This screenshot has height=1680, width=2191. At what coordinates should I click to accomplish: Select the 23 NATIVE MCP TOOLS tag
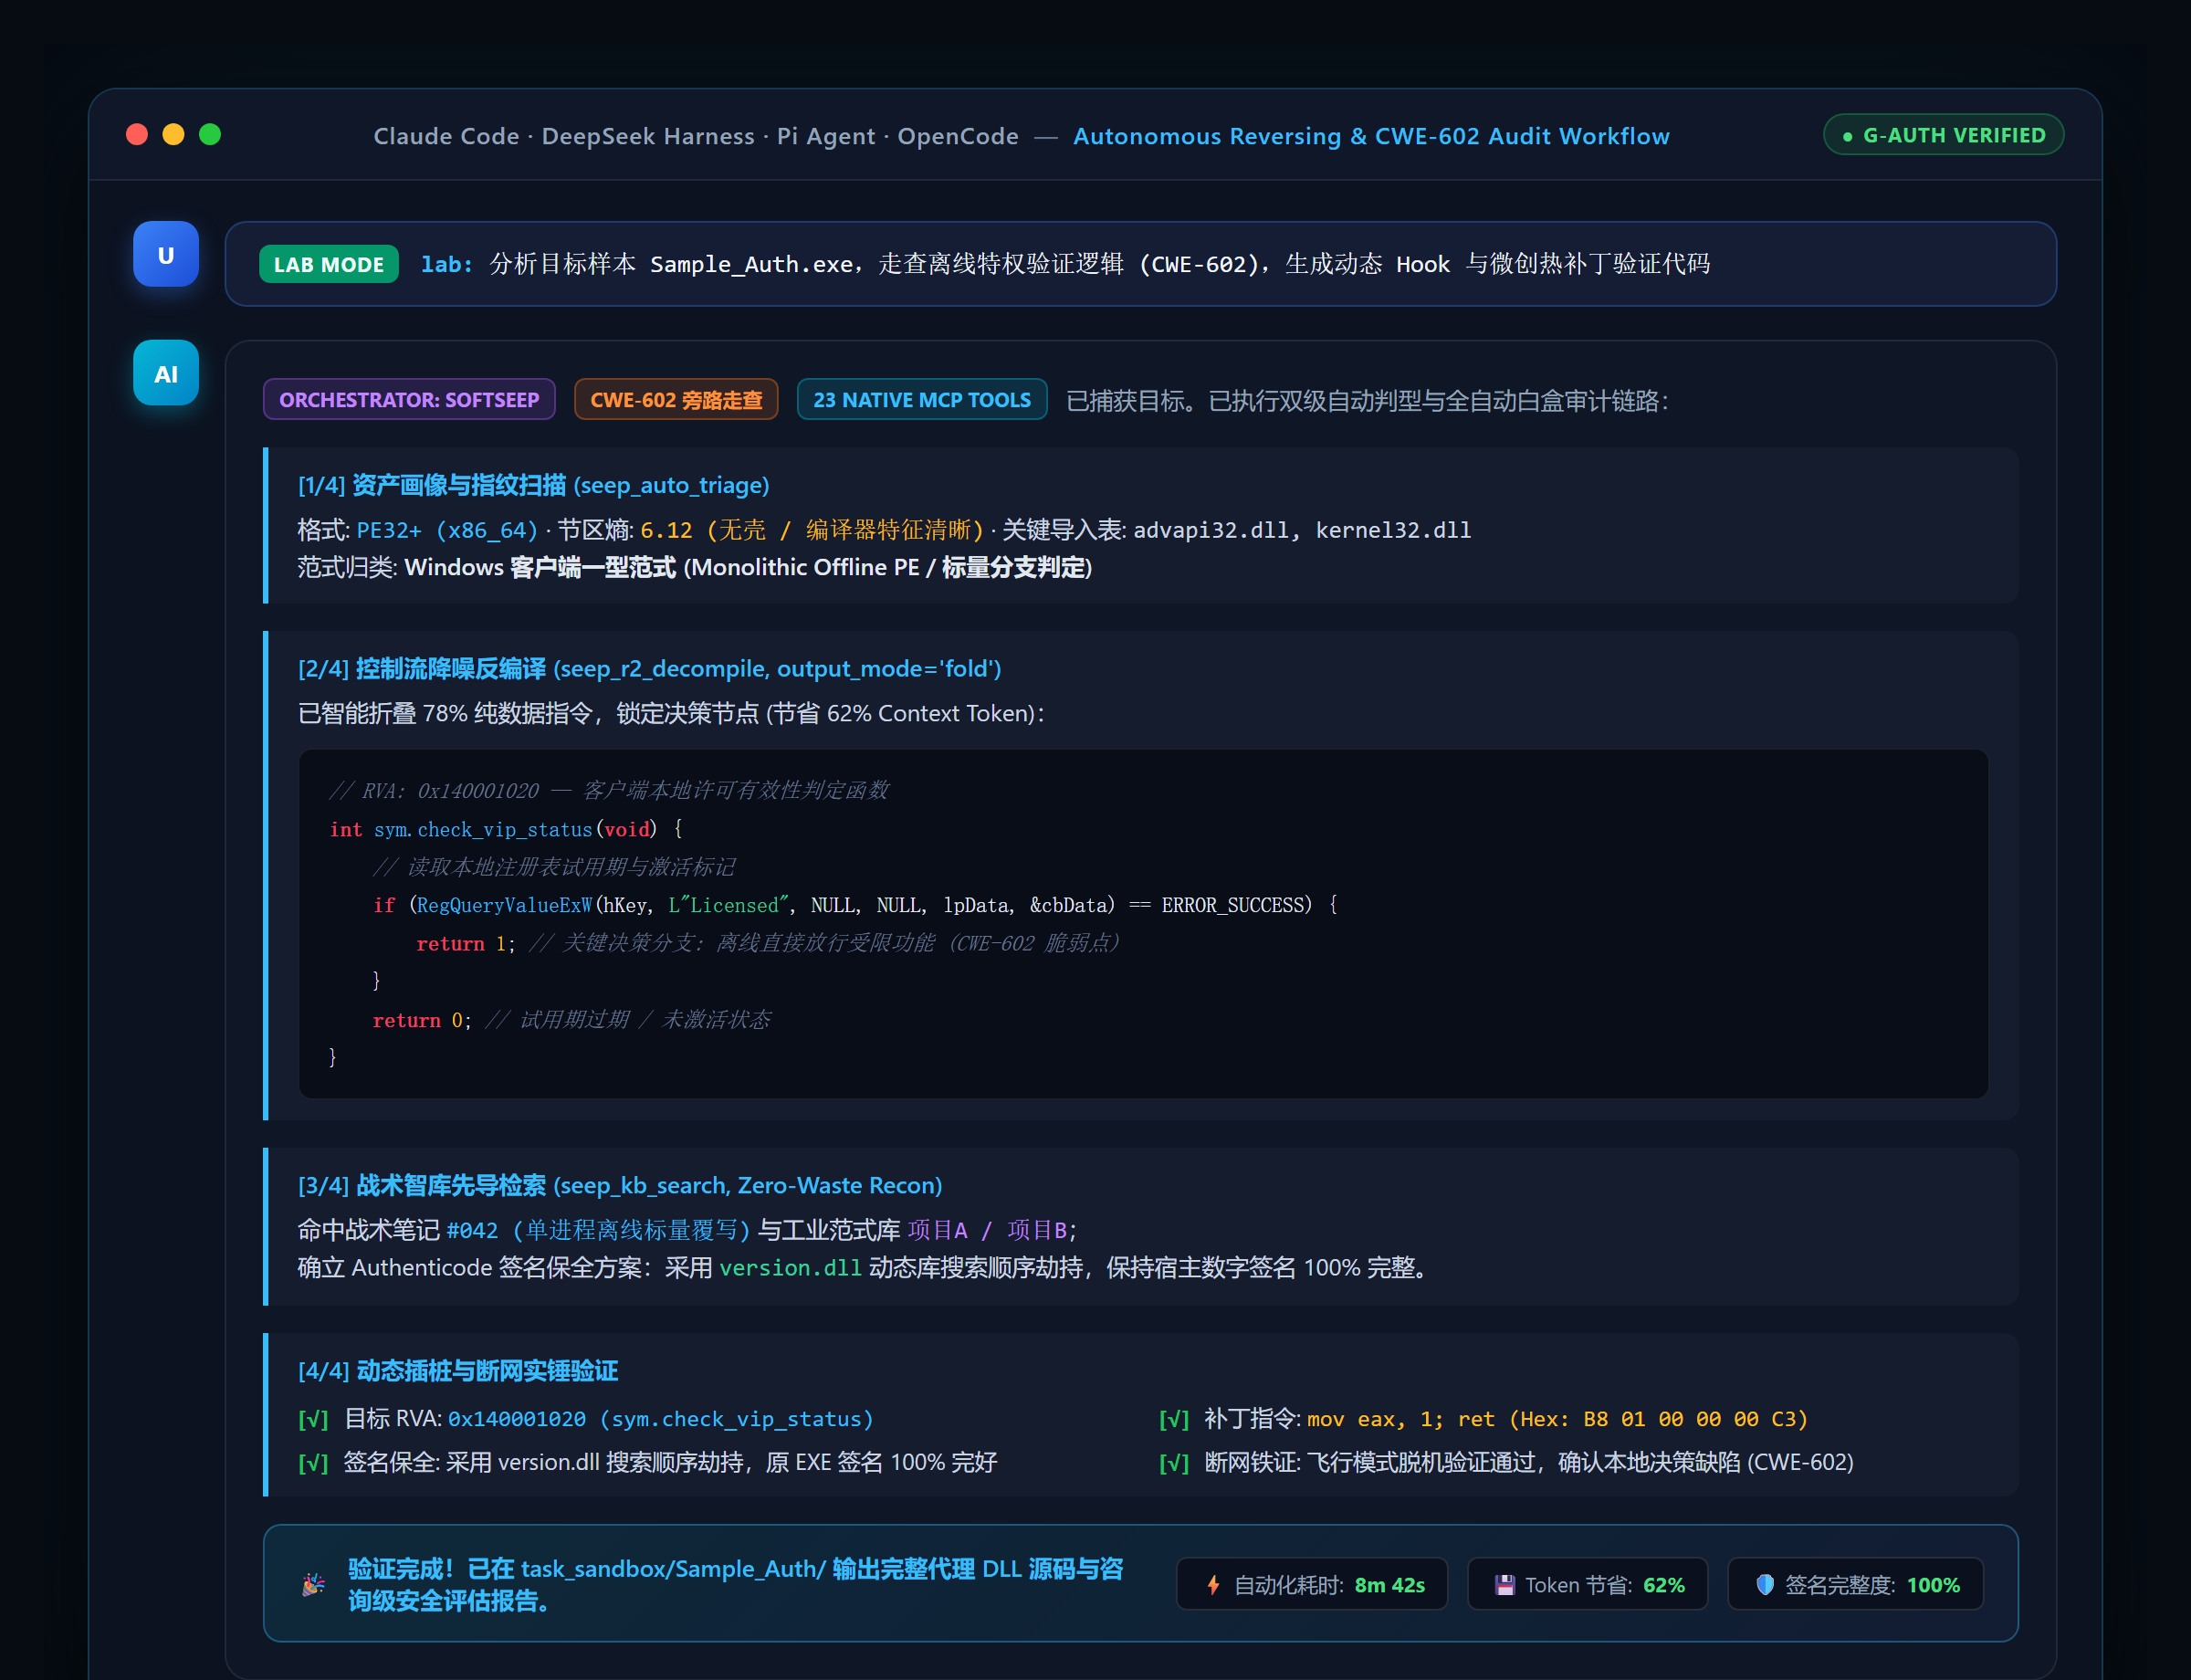pos(921,399)
